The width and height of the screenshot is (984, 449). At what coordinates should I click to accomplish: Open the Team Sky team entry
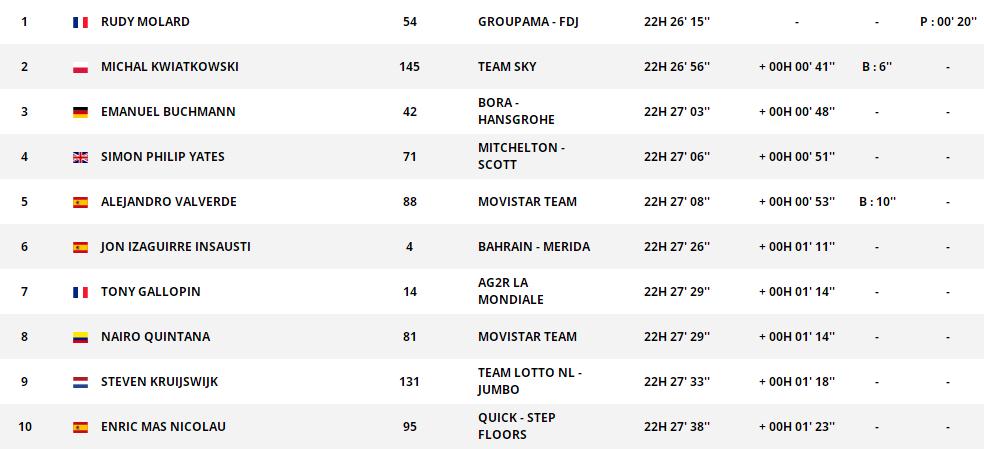tap(507, 67)
